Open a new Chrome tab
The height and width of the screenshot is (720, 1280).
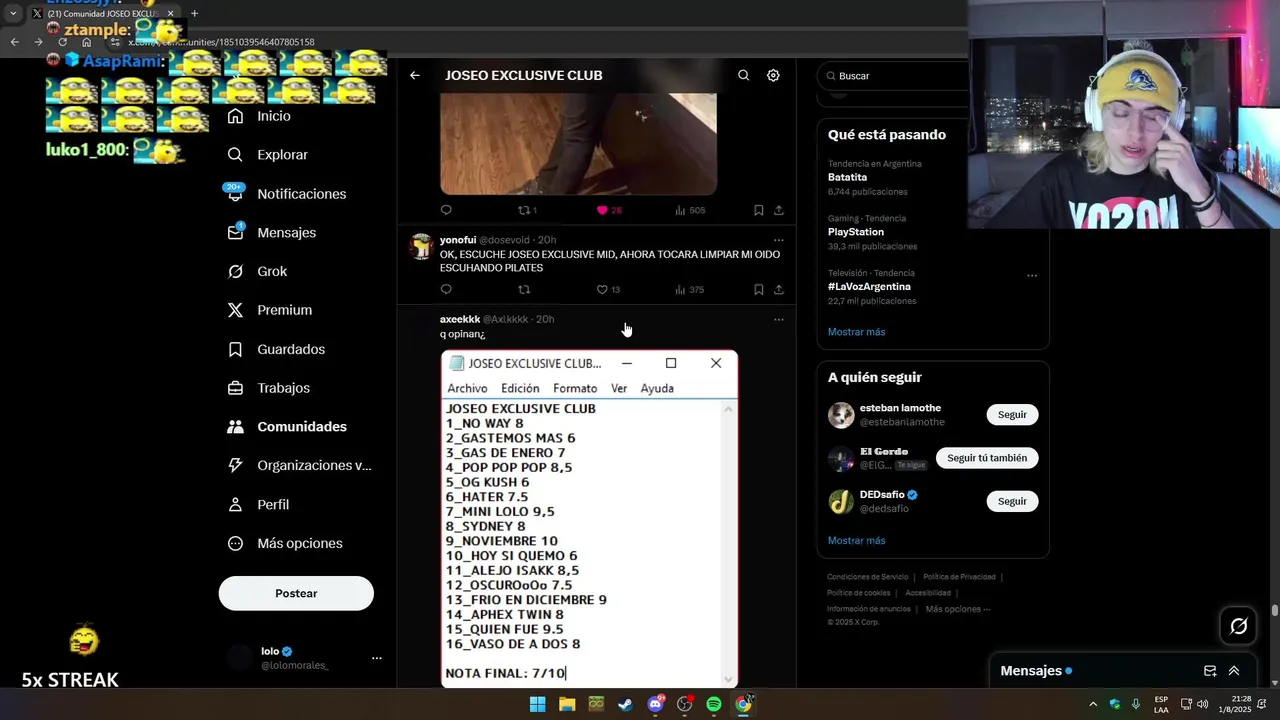pyautogui.click(x=194, y=14)
